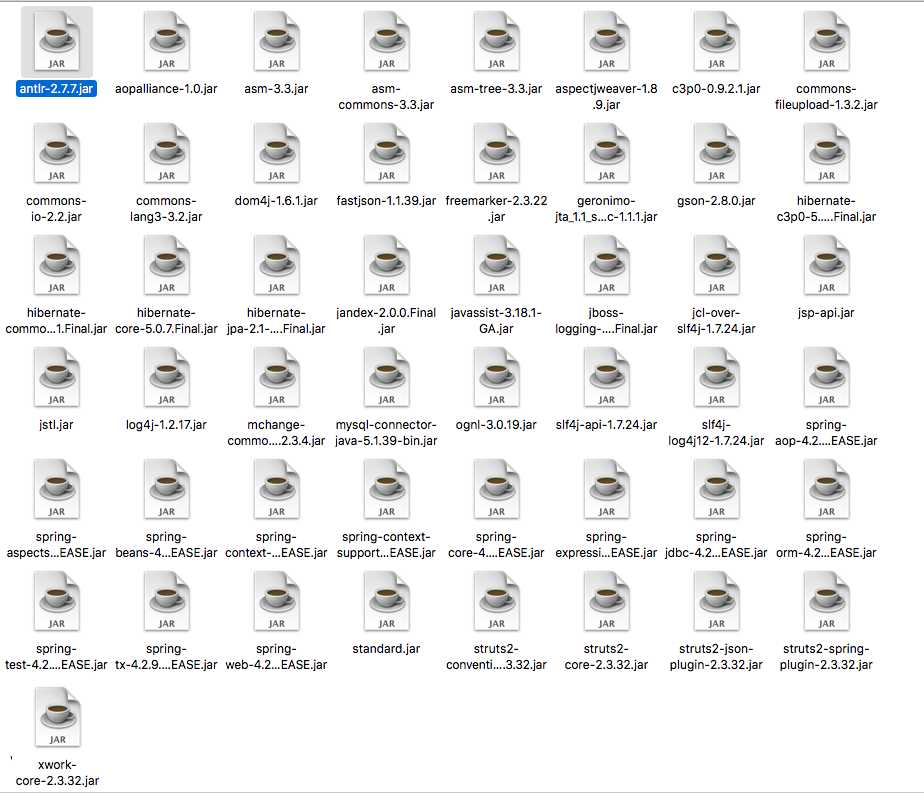Select the jboss-logging jar icon
This screenshot has width=924, height=794.
coord(606,266)
